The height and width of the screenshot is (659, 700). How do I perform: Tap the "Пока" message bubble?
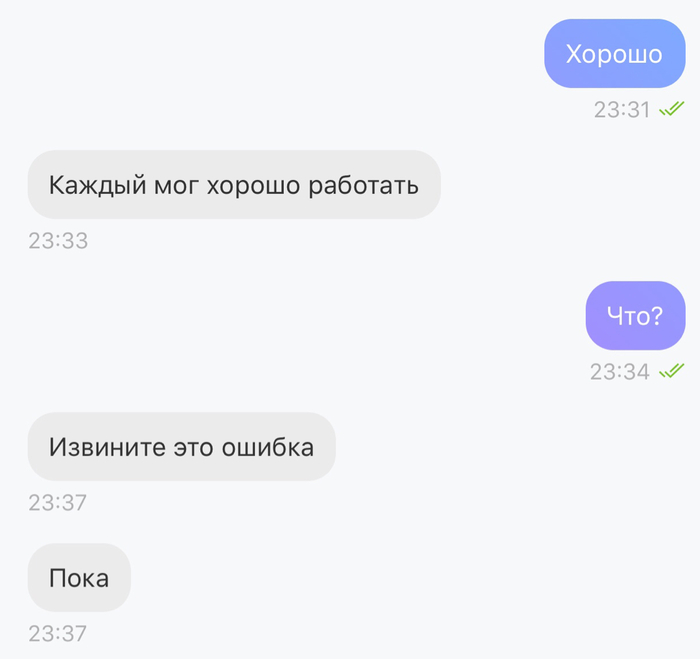click(79, 578)
